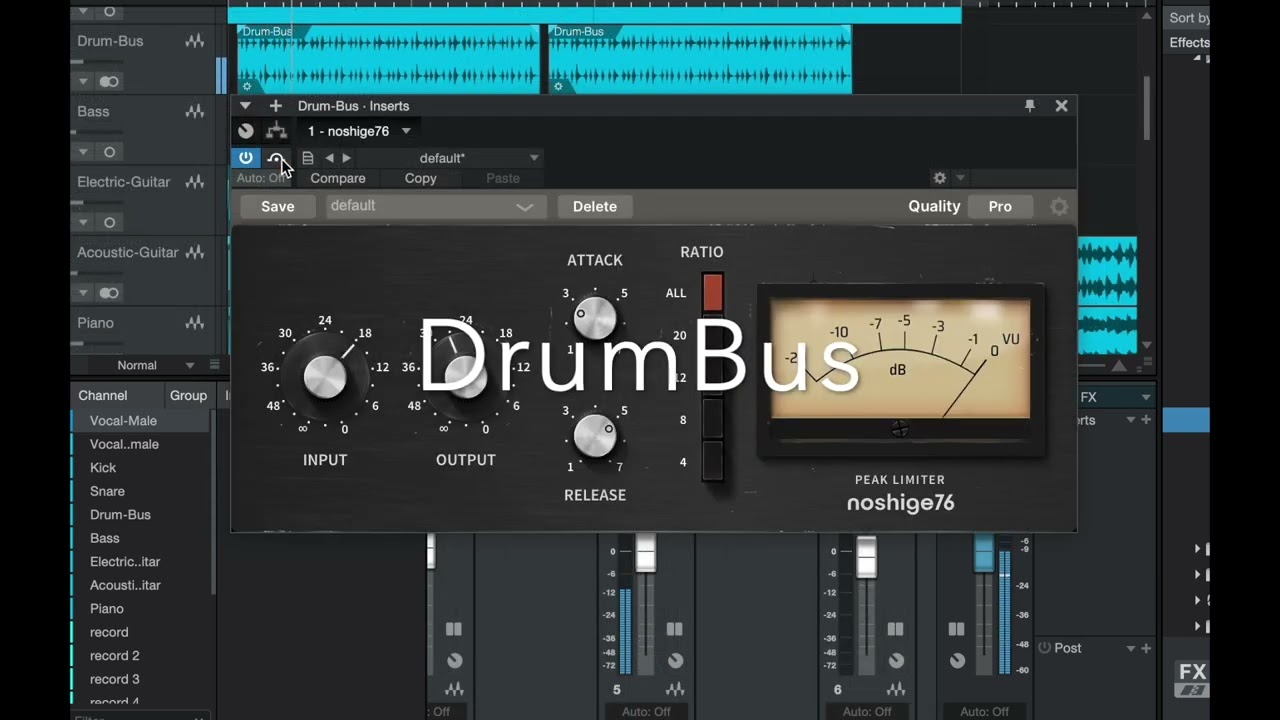Click the Save preset button

pos(278,206)
